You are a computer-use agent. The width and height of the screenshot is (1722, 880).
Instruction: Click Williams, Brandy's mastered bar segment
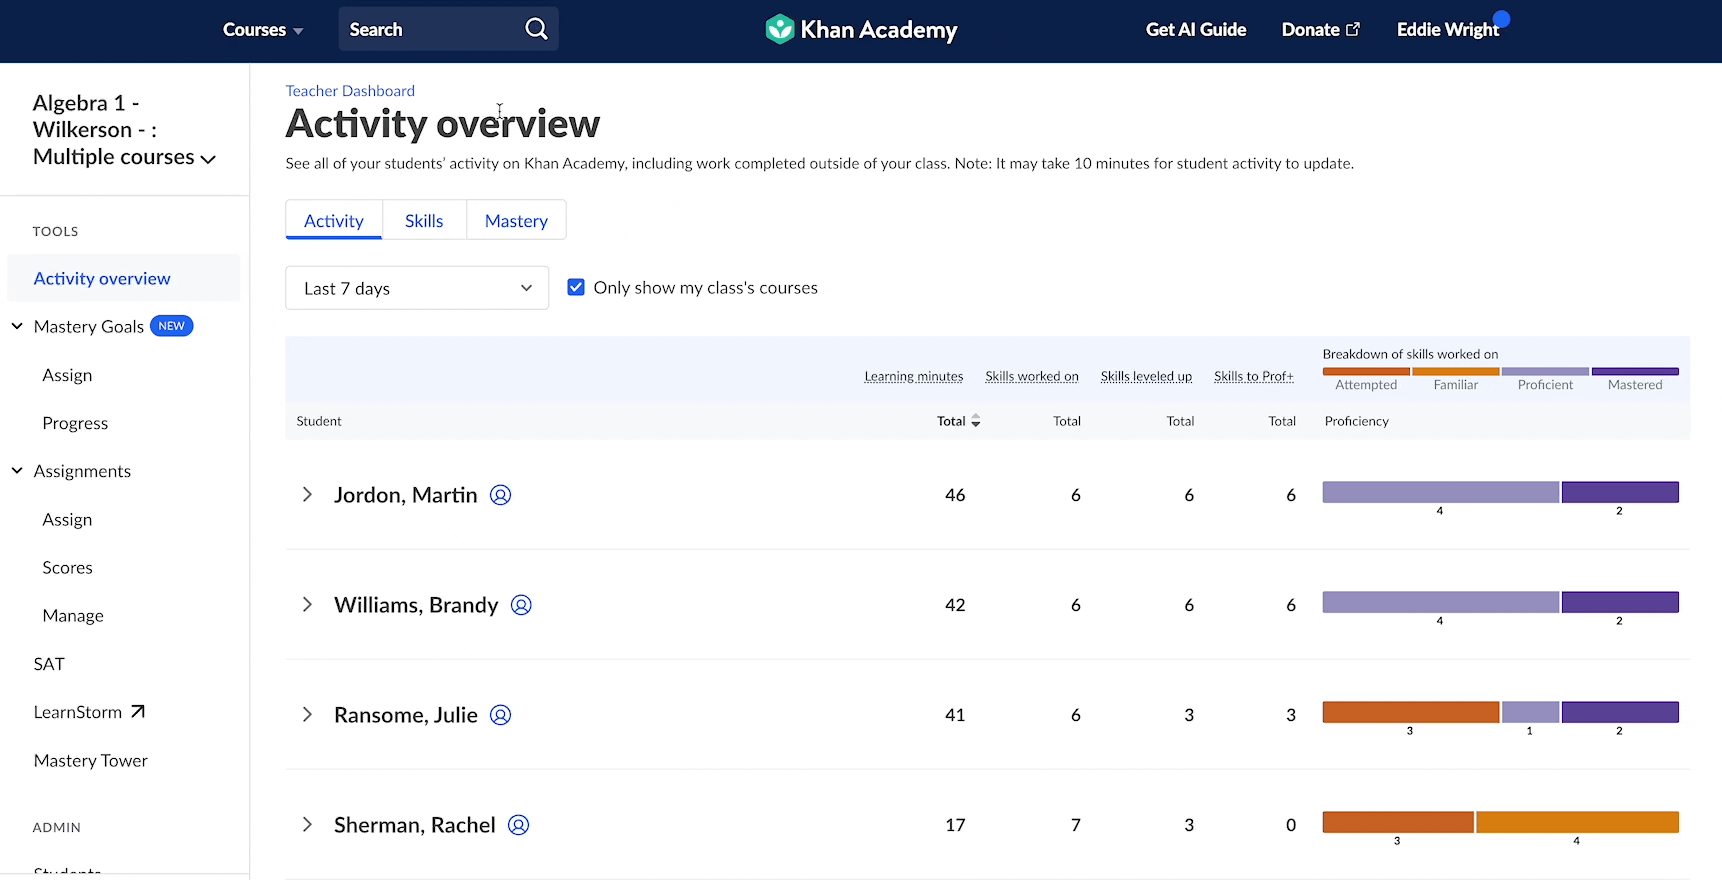[1620, 602]
